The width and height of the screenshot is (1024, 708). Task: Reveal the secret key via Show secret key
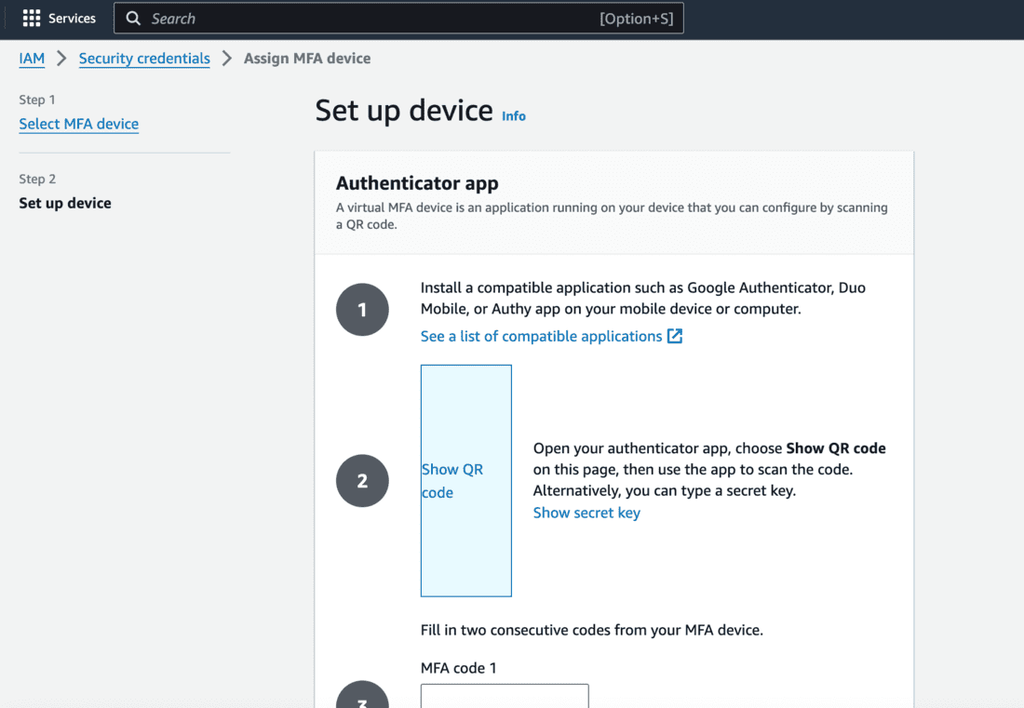(x=586, y=513)
